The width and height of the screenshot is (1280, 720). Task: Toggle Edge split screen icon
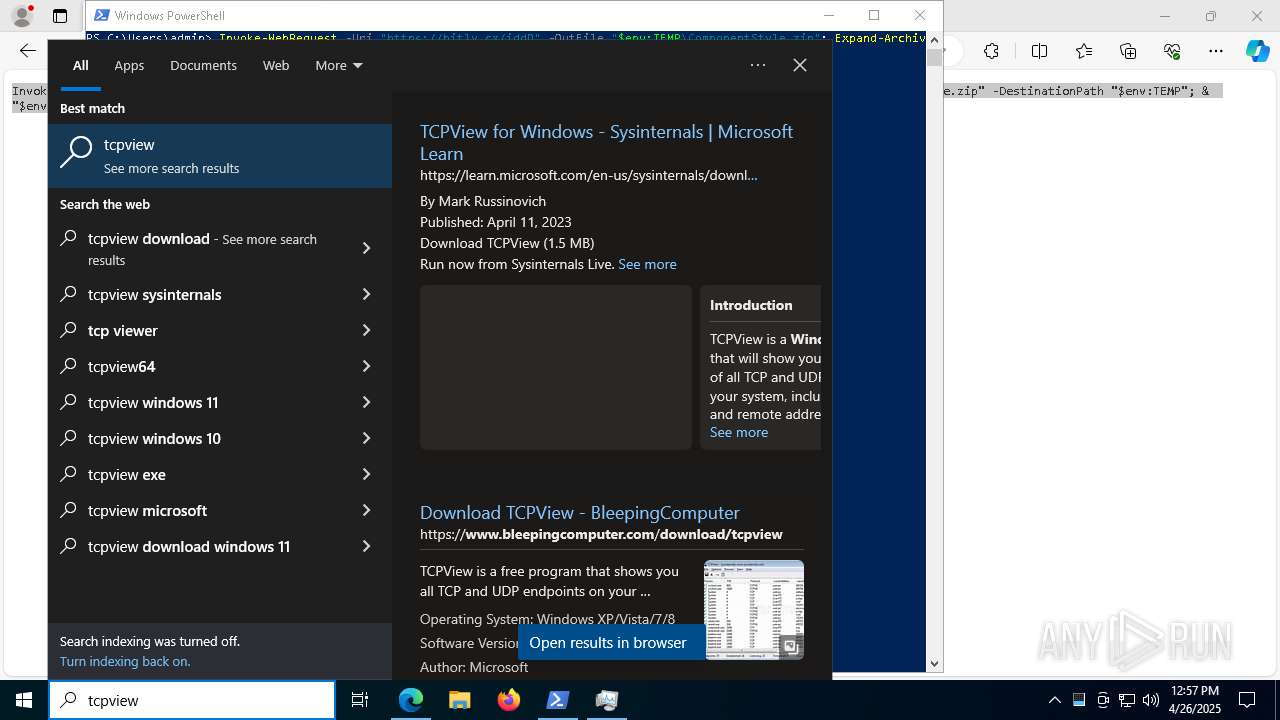[1039, 51]
